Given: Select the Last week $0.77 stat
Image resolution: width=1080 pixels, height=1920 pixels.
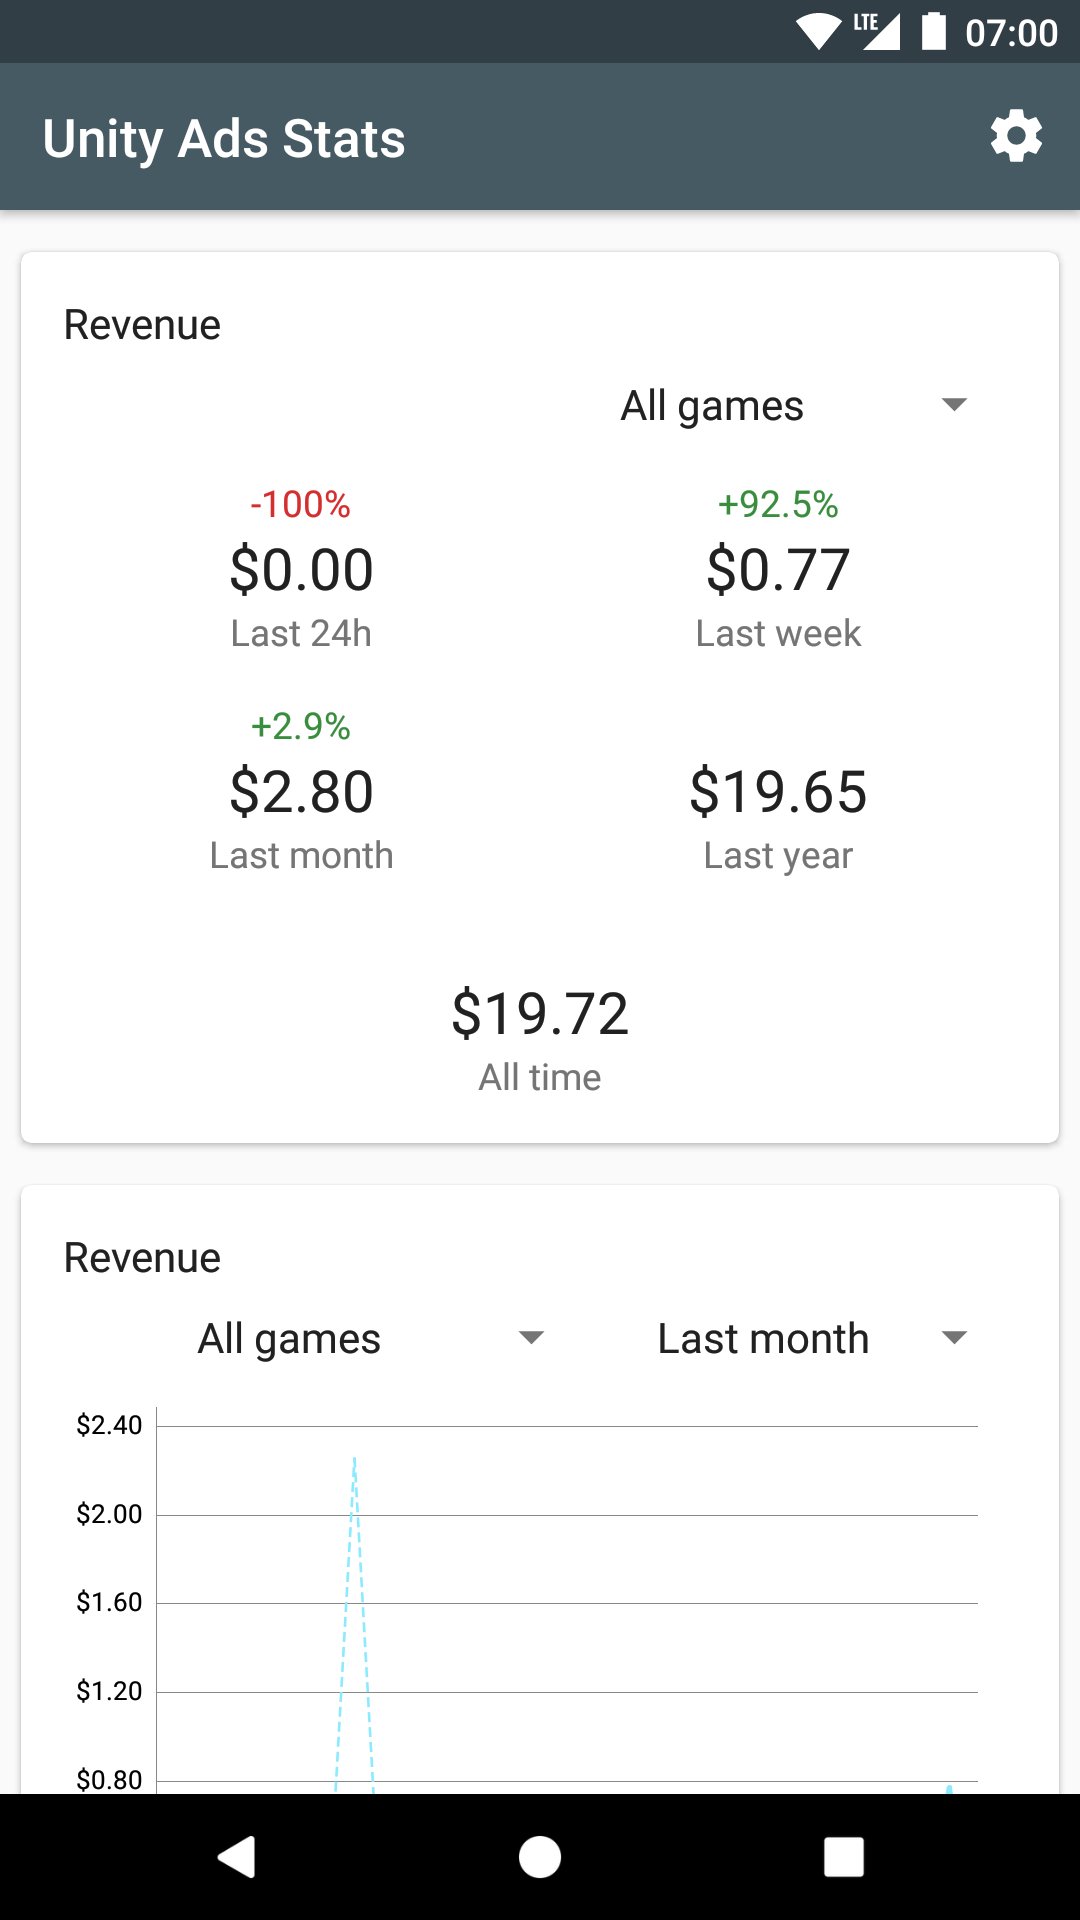Looking at the screenshot, I should click(x=778, y=571).
